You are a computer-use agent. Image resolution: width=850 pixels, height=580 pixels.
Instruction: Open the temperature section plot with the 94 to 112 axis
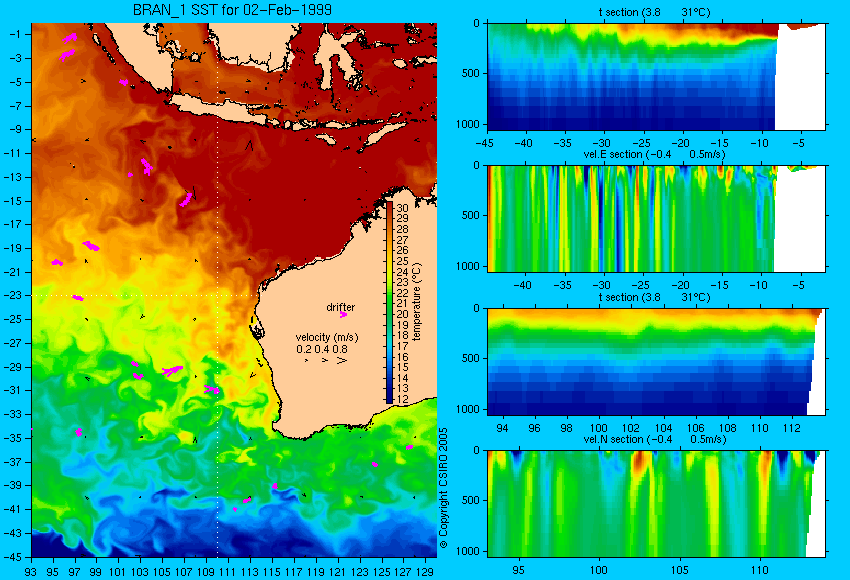656,362
